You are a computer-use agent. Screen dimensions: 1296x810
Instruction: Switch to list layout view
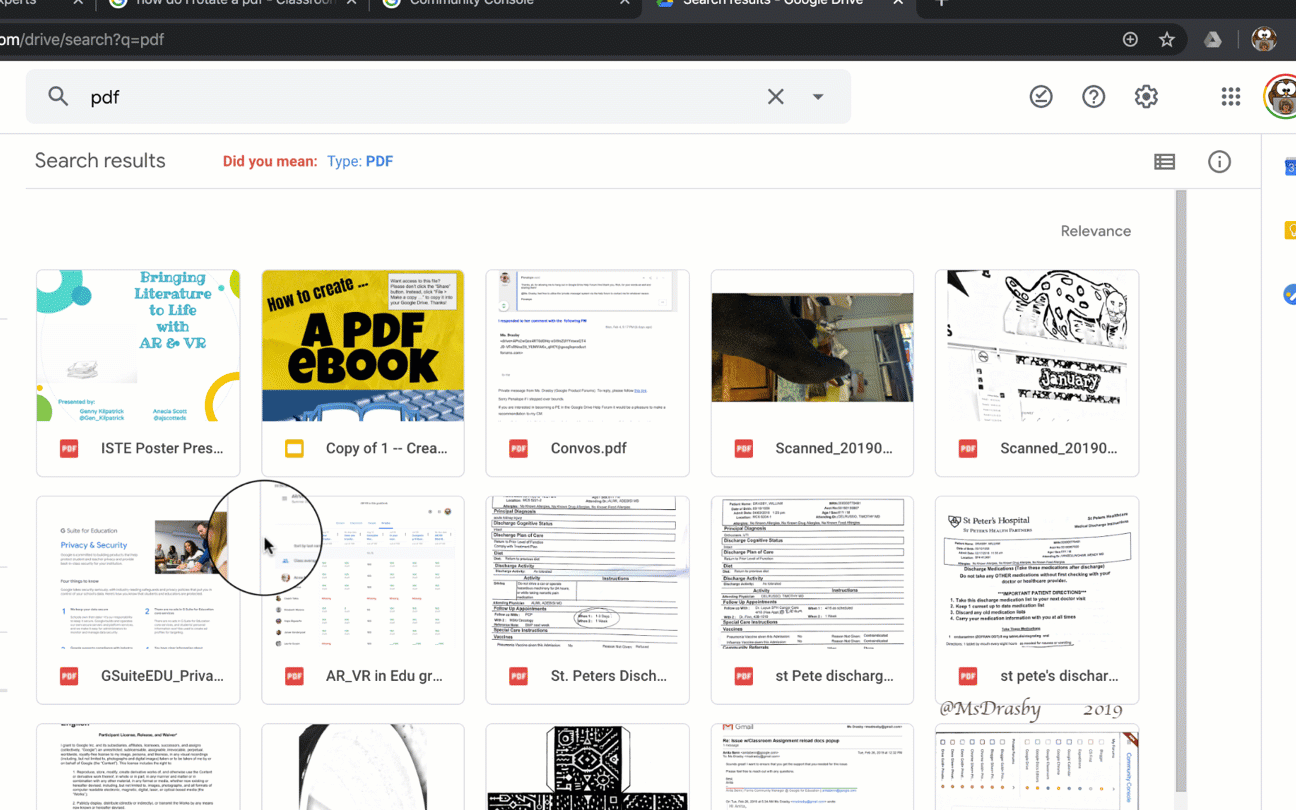(x=1164, y=161)
